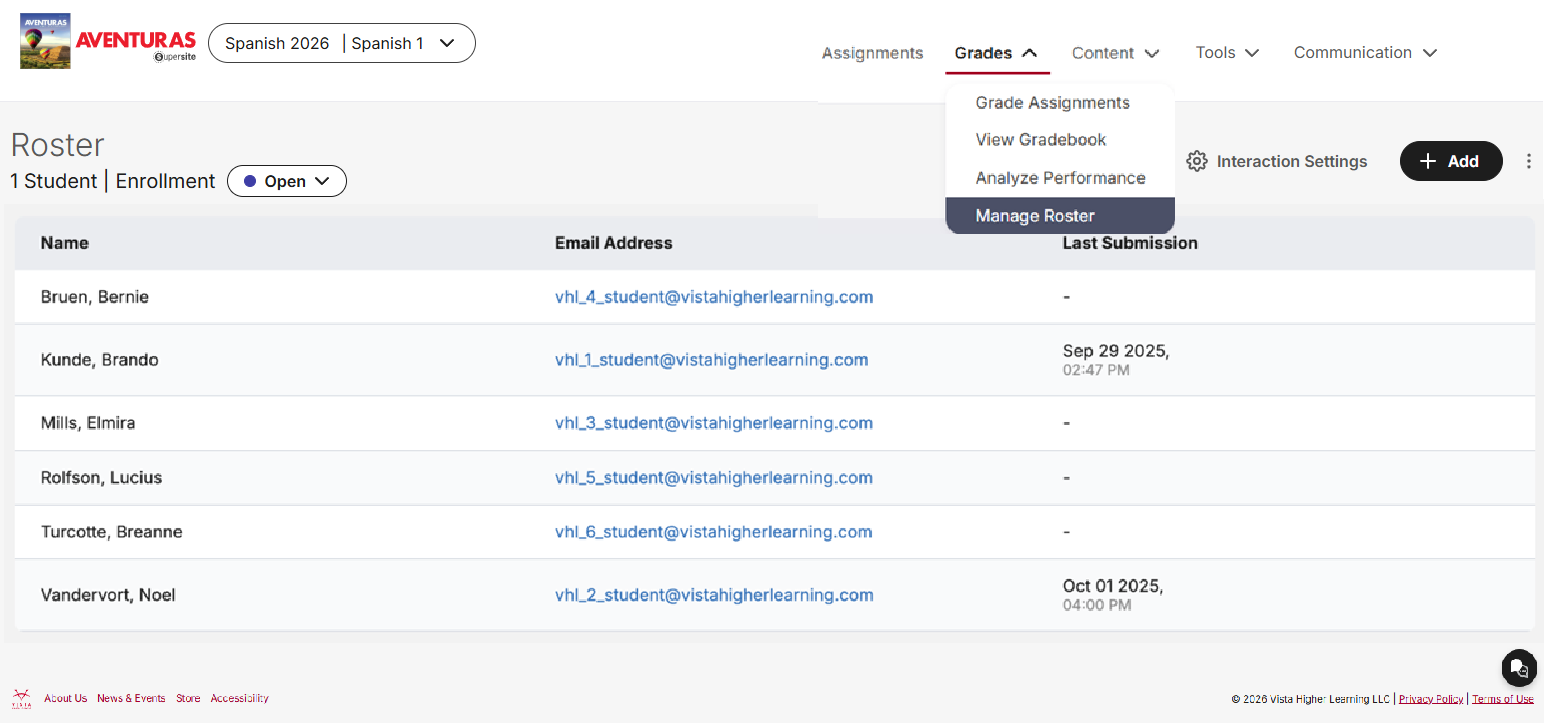
Task: Open the Assignments tab
Action: pos(872,53)
